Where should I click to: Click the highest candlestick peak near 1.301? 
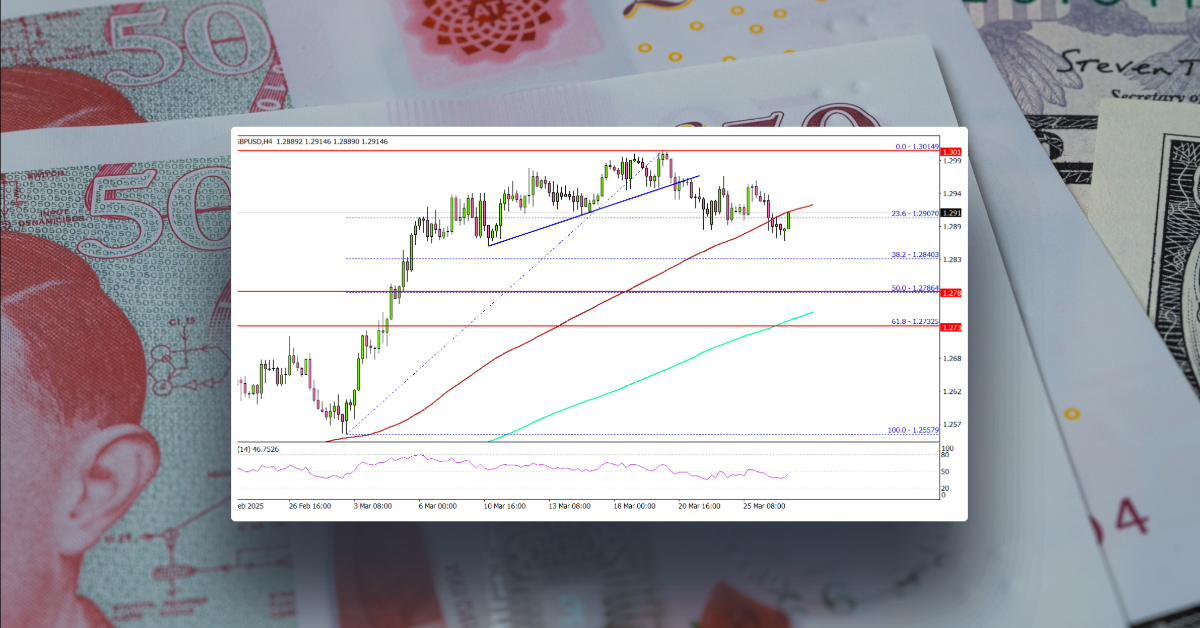(x=665, y=153)
